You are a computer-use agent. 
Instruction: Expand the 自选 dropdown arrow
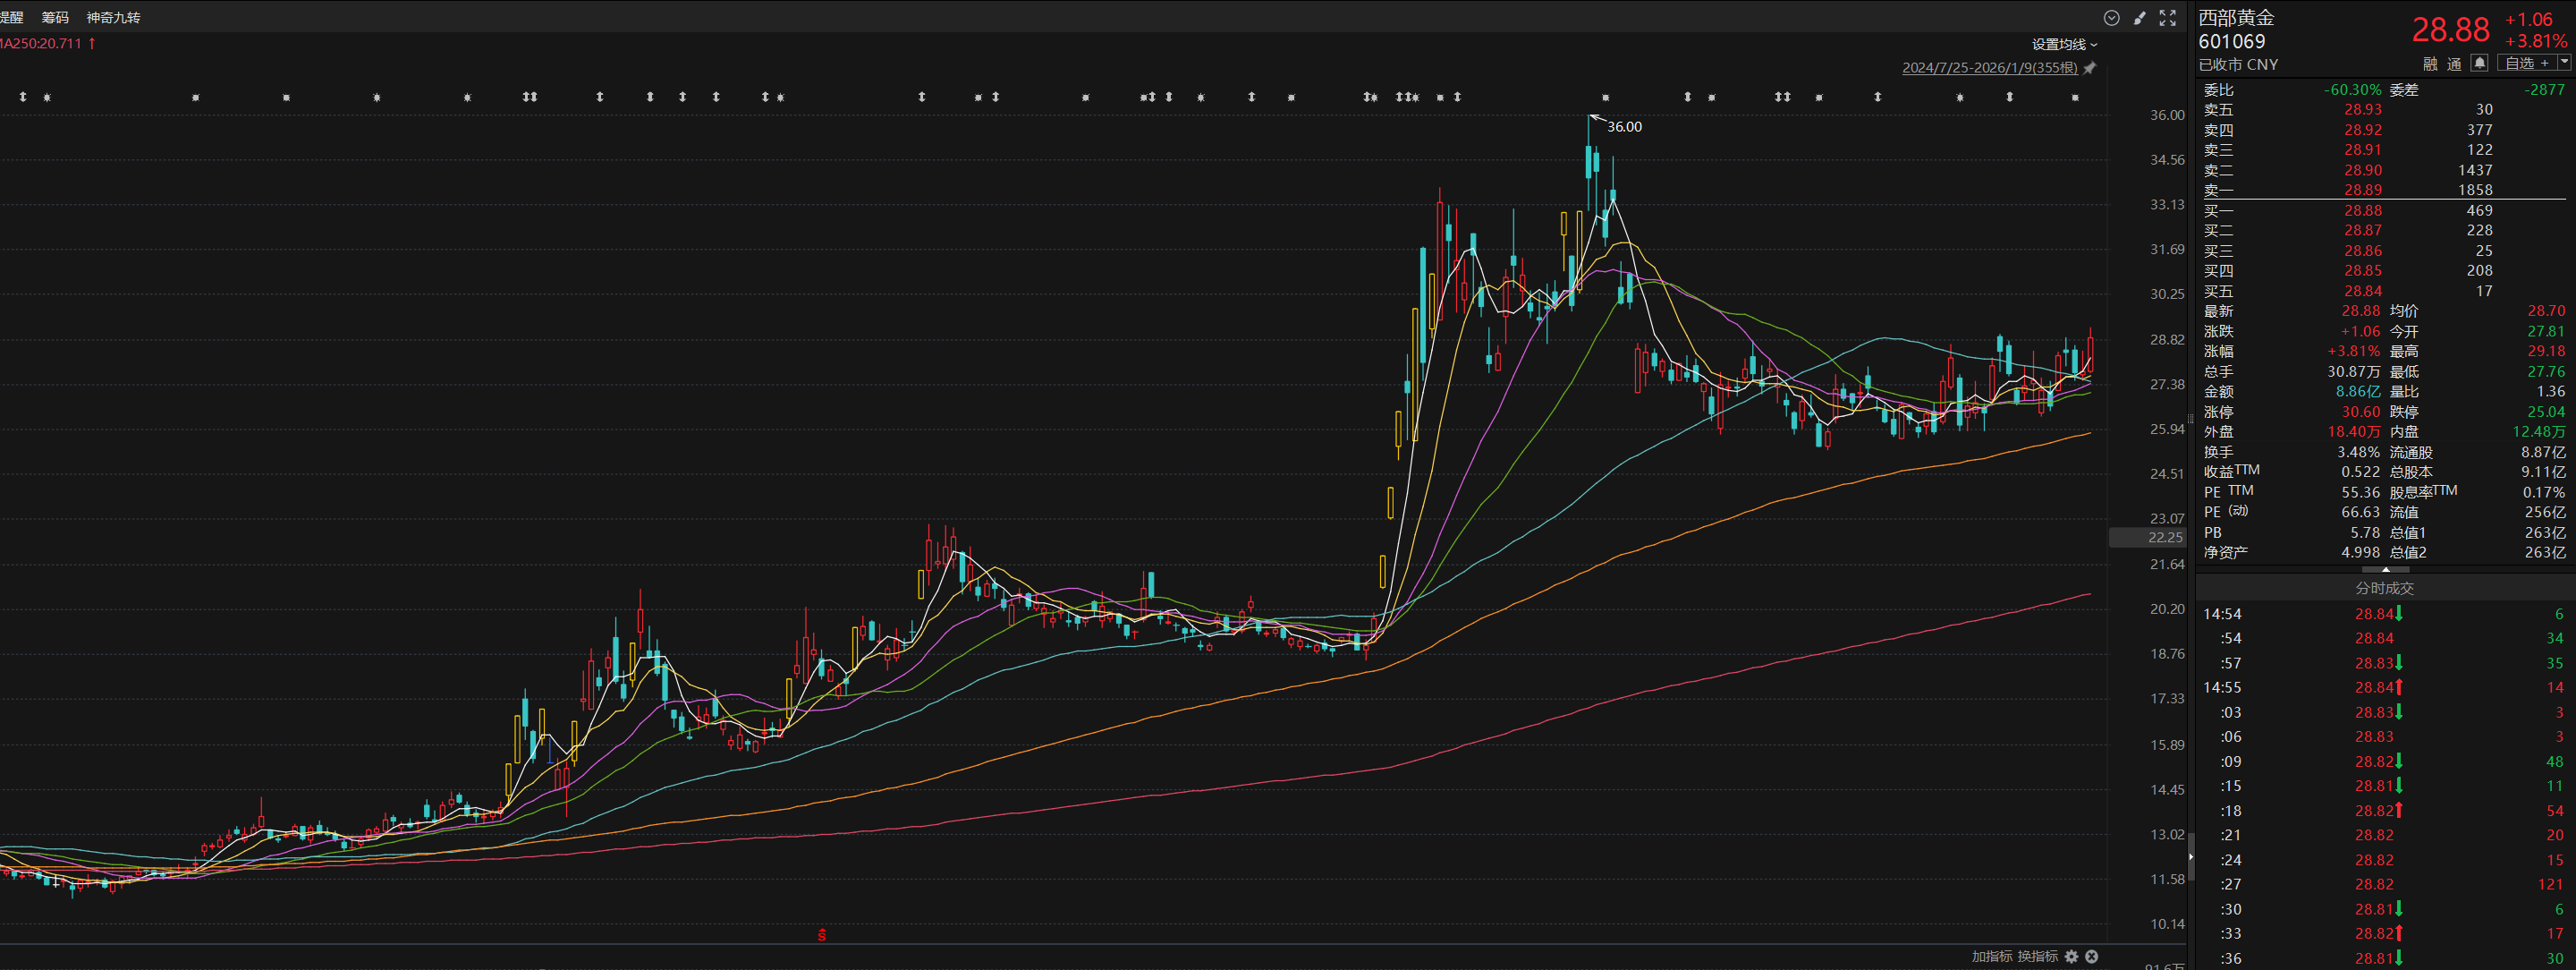click(x=2564, y=62)
